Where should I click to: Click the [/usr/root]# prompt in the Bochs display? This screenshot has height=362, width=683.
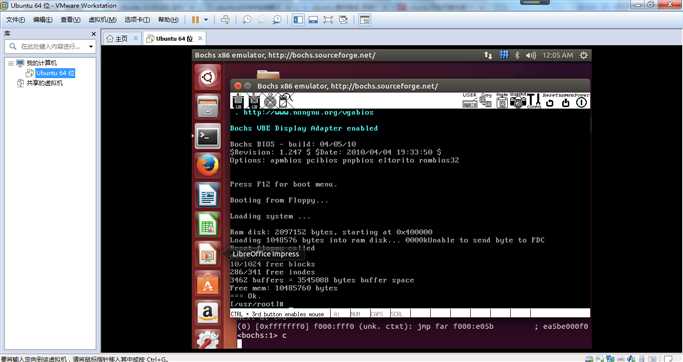257,304
